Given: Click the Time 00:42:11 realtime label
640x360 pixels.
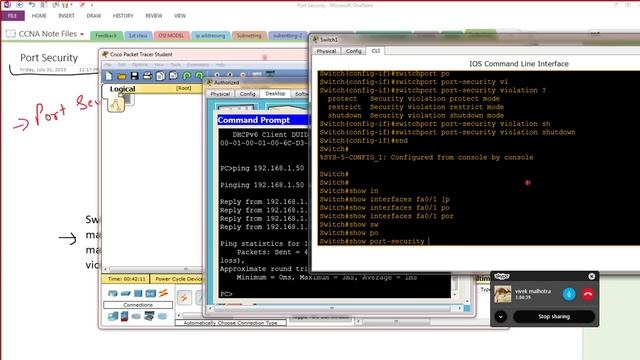Looking at the screenshot, I should coord(127,279).
